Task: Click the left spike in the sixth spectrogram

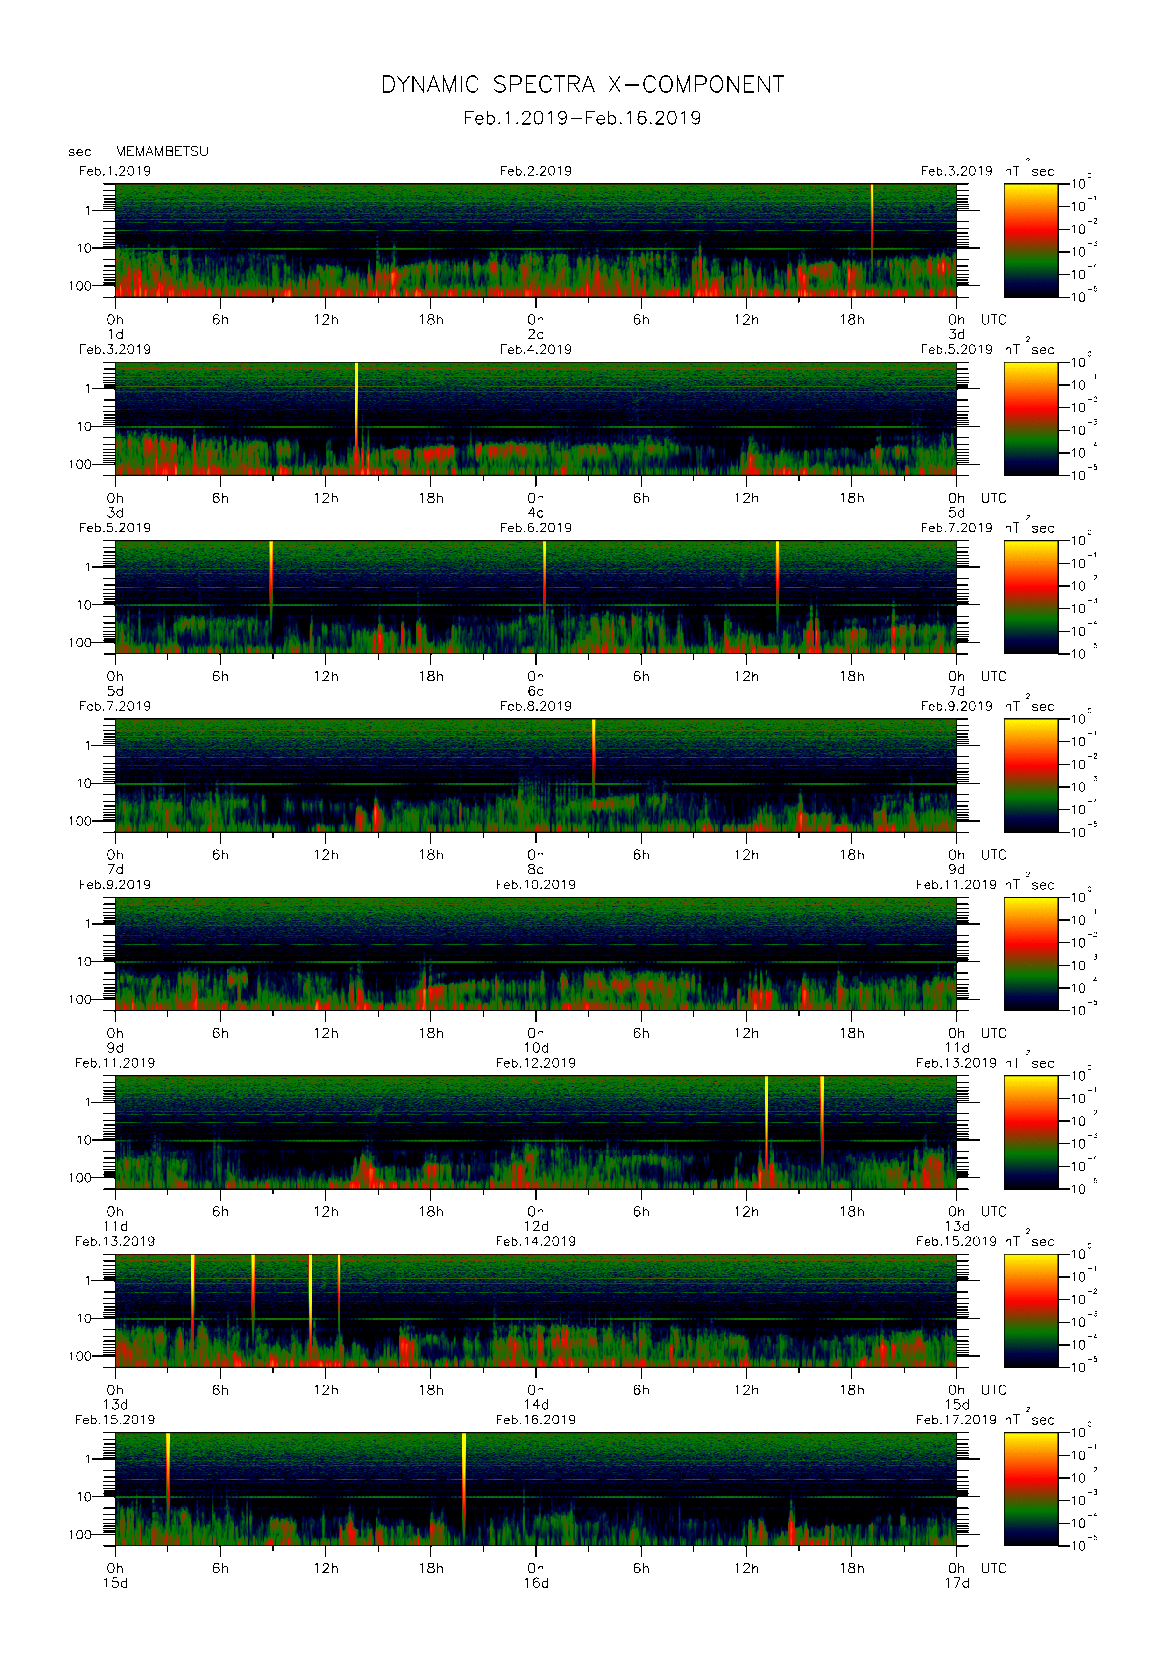Action: click(766, 1110)
